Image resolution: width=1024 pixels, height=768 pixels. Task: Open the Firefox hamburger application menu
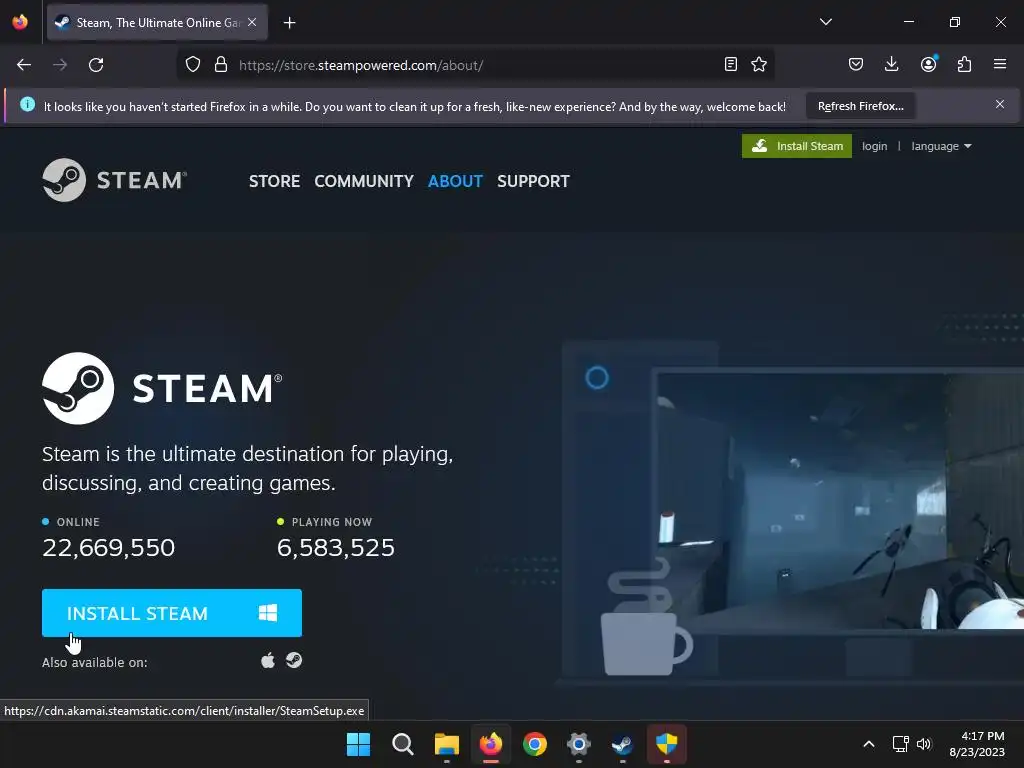point(1000,64)
